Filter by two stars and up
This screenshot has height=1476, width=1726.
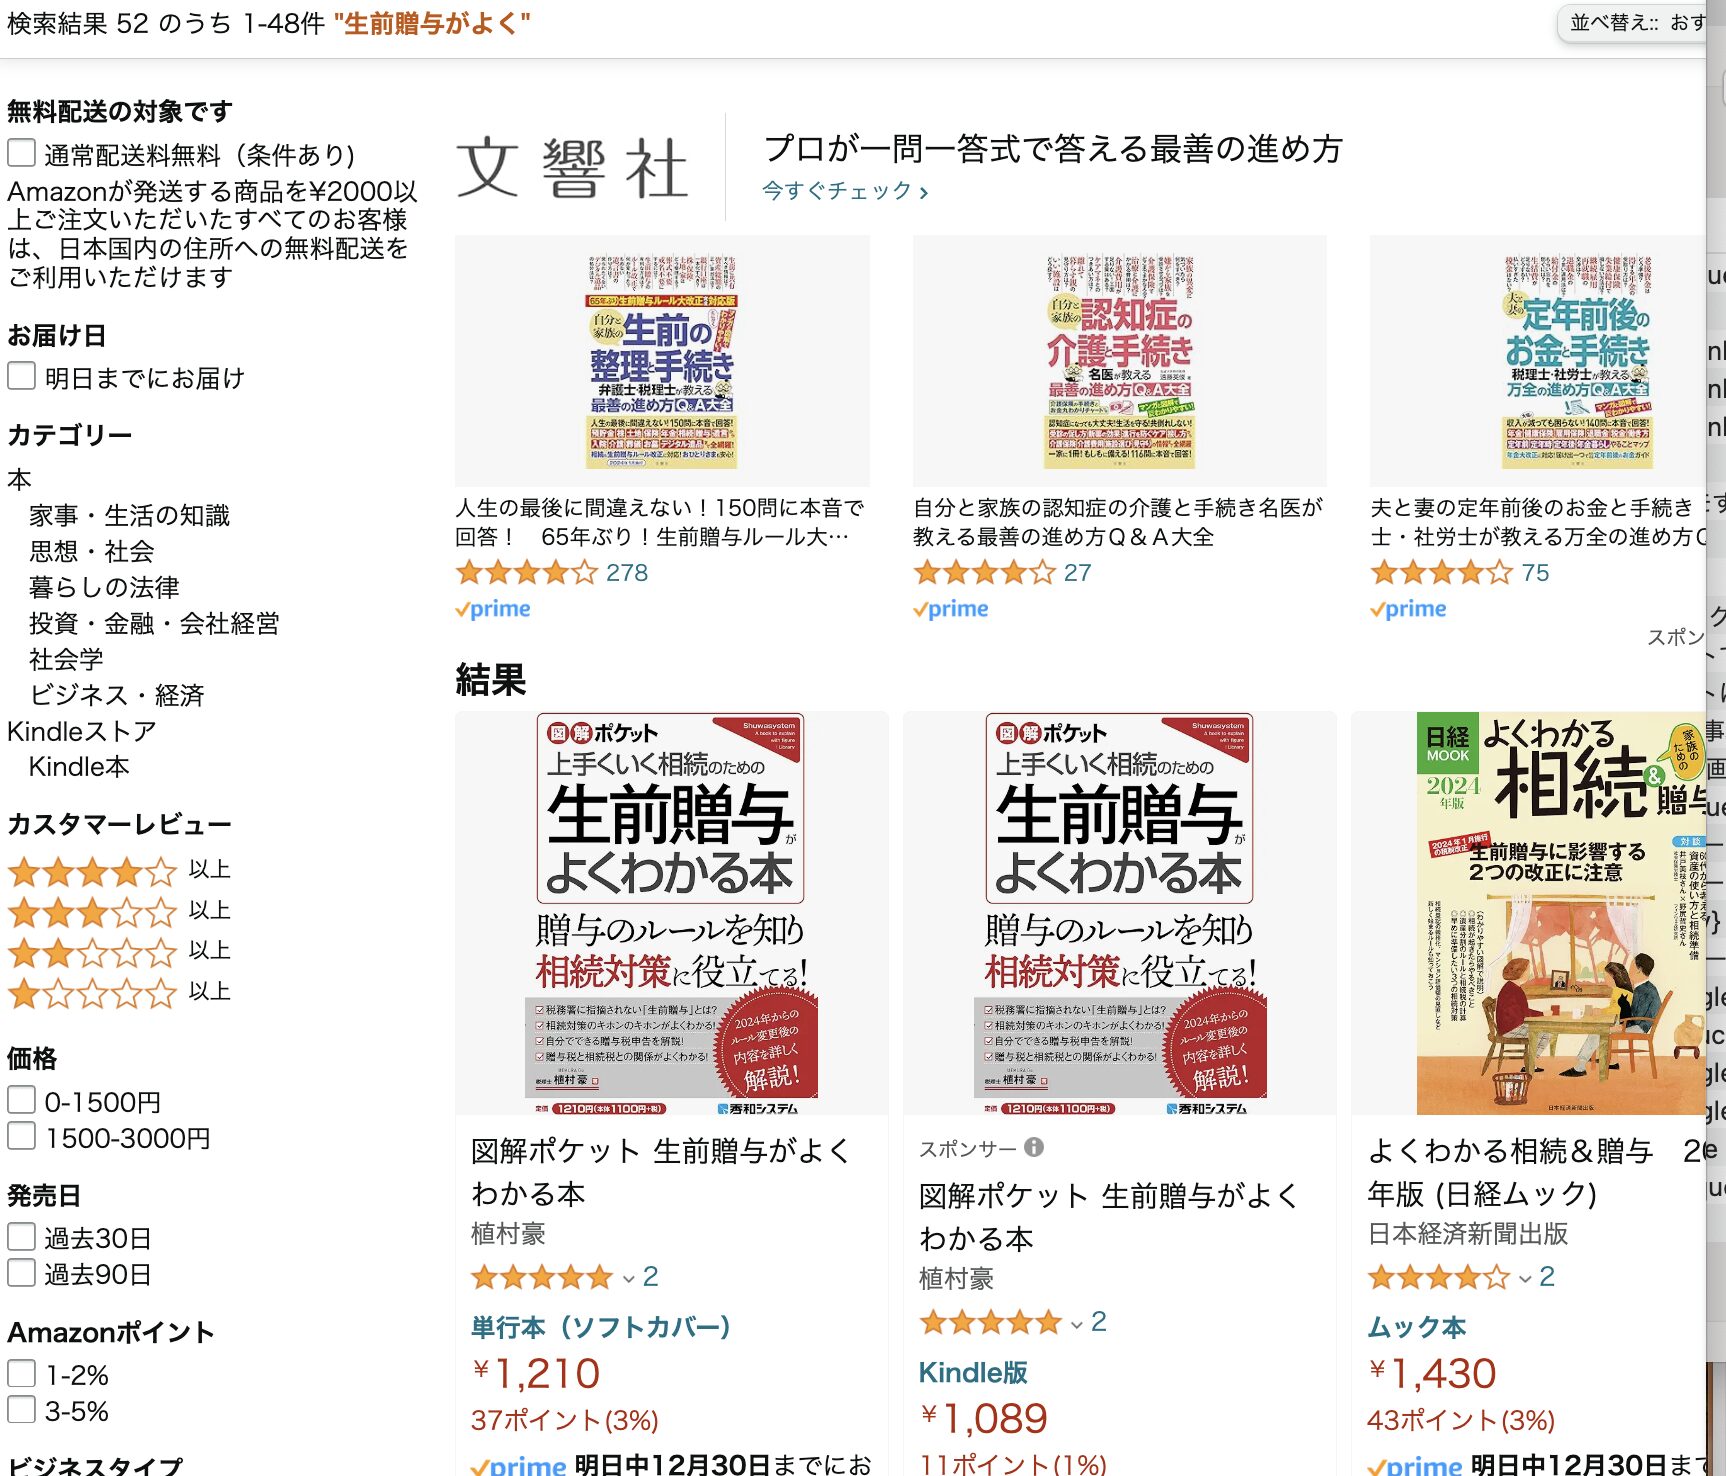click(119, 951)
